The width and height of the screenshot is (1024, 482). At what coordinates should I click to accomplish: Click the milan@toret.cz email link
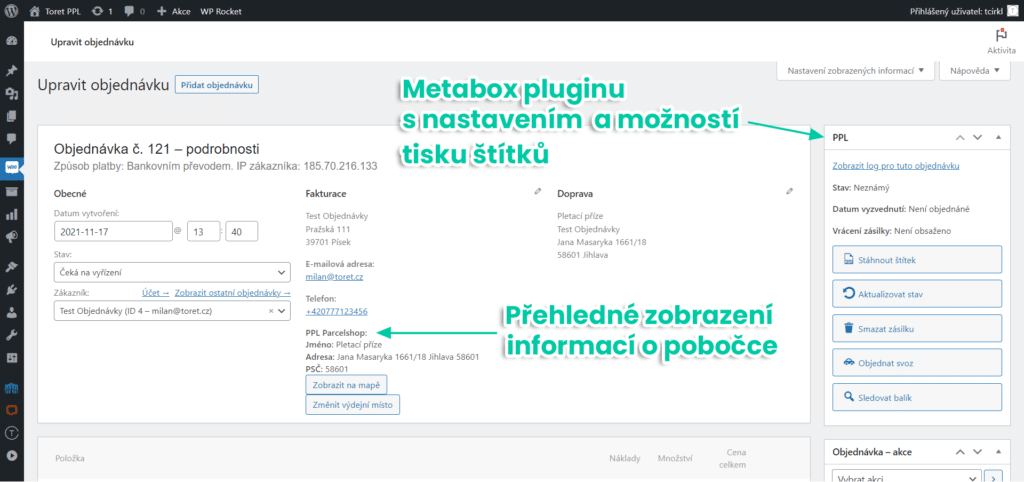(x=334, y=276)
